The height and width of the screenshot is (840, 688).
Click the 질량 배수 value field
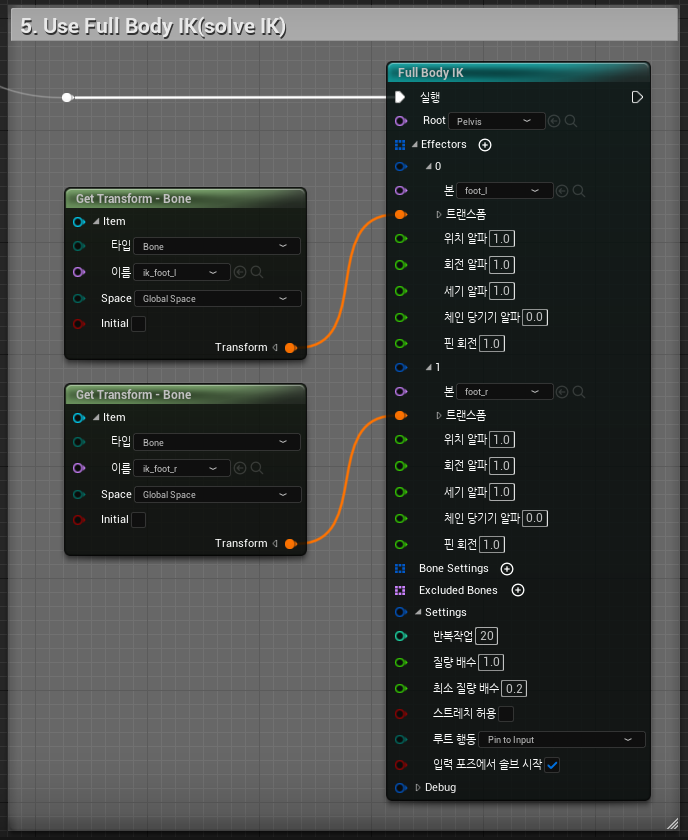tap(491, 662)
